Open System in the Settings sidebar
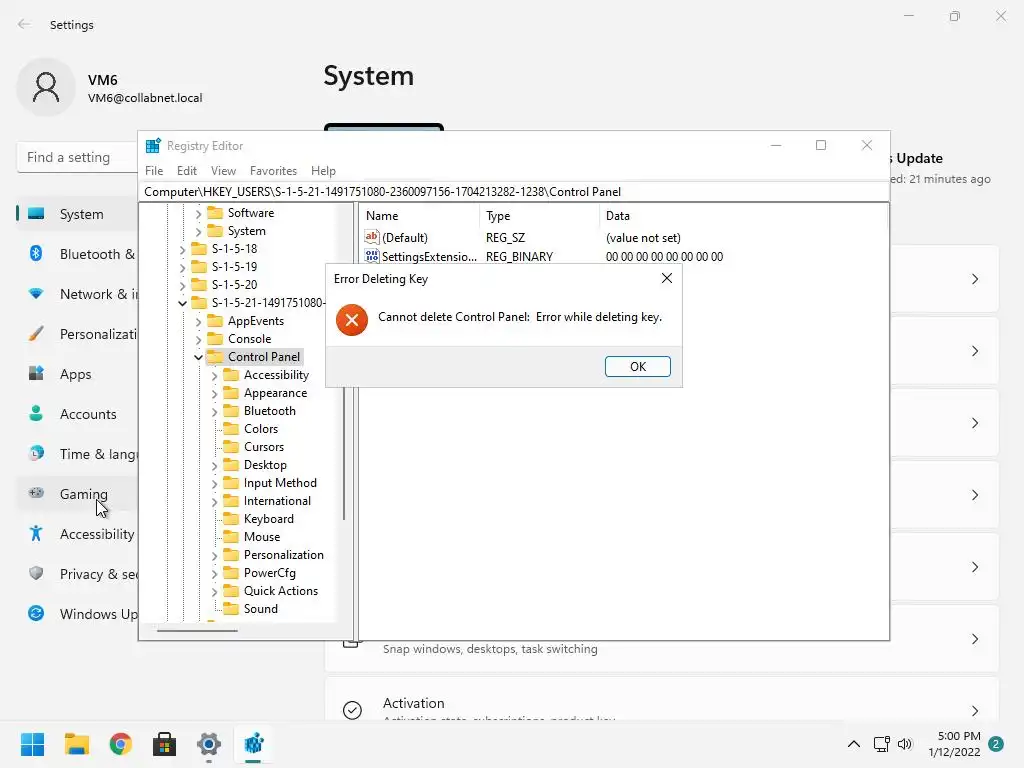 pos(77,214)
